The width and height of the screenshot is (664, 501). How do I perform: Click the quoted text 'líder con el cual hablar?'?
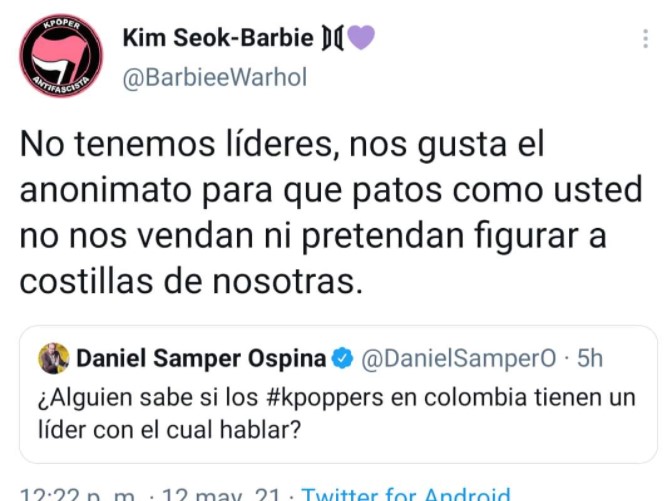169,430
